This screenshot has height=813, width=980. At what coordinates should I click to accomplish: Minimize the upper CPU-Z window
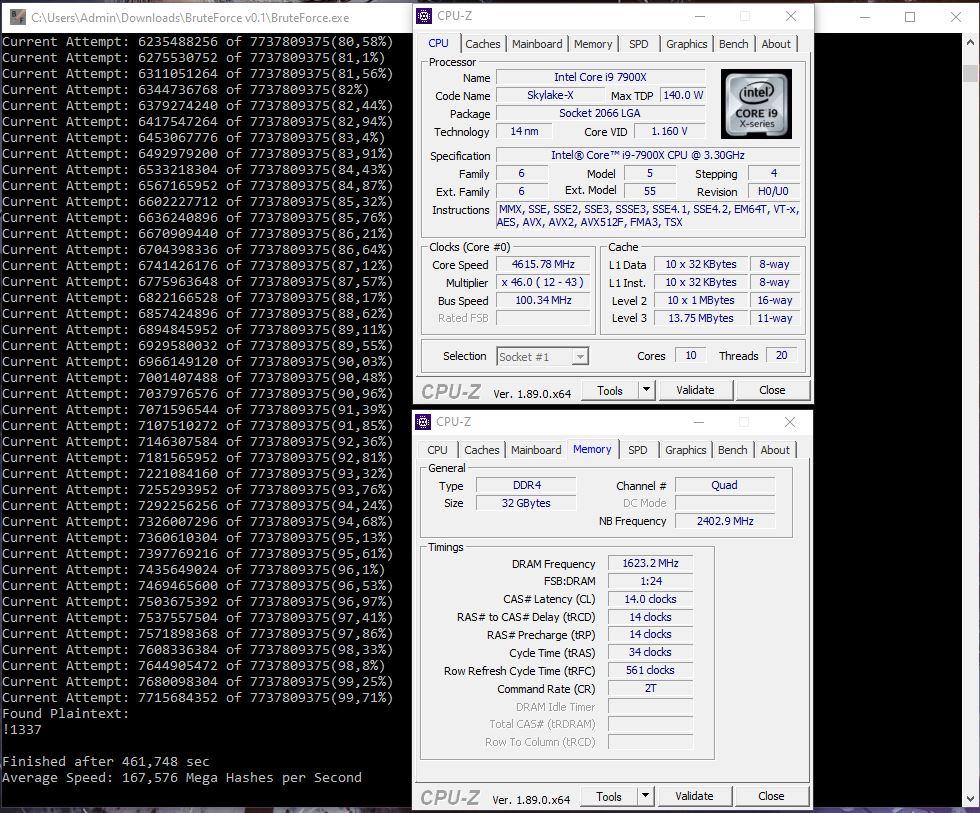700,16
